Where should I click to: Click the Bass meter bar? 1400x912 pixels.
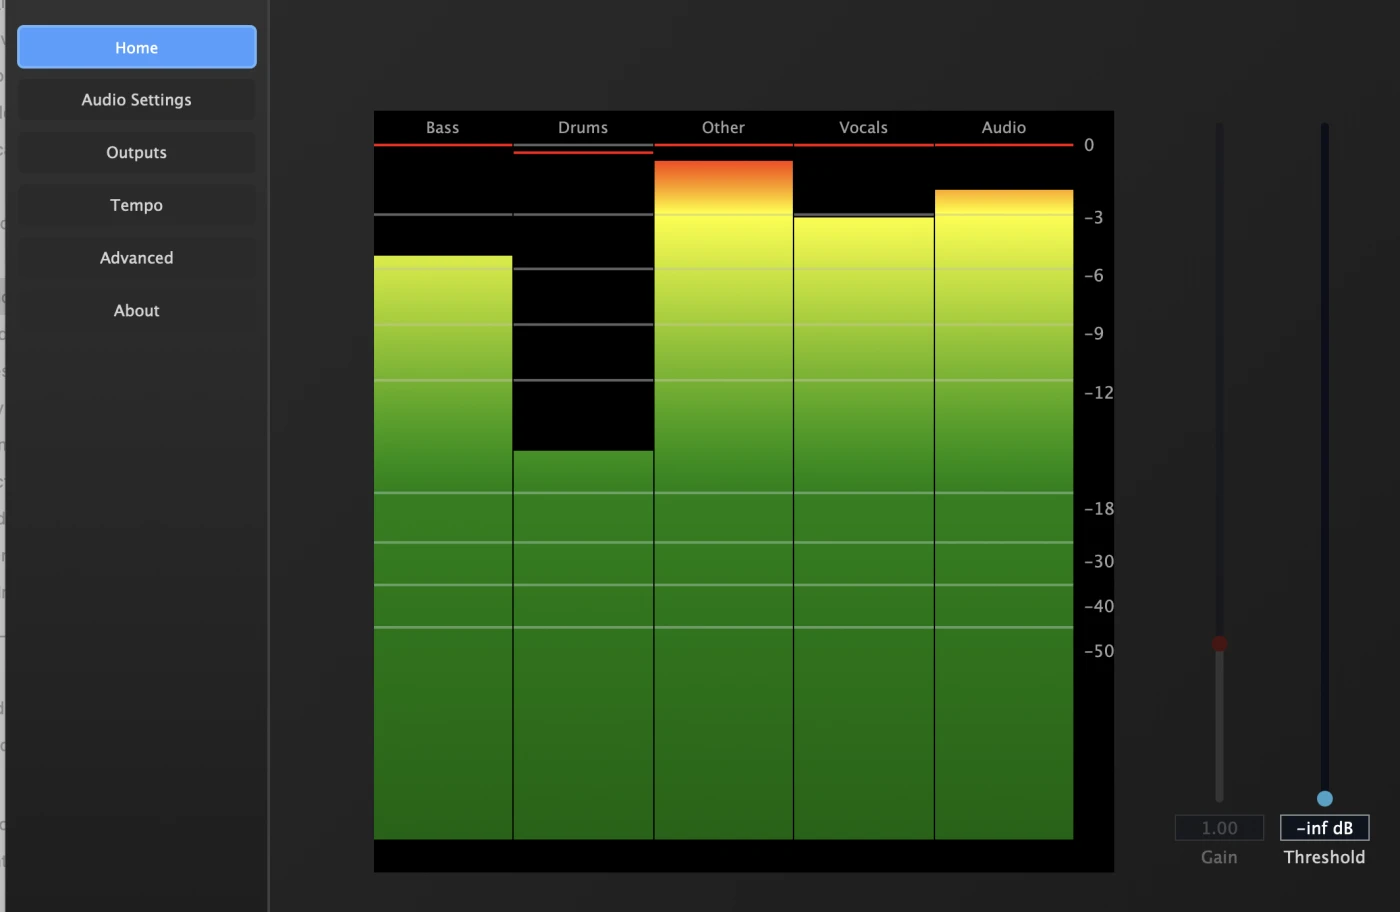coord(443,547)
